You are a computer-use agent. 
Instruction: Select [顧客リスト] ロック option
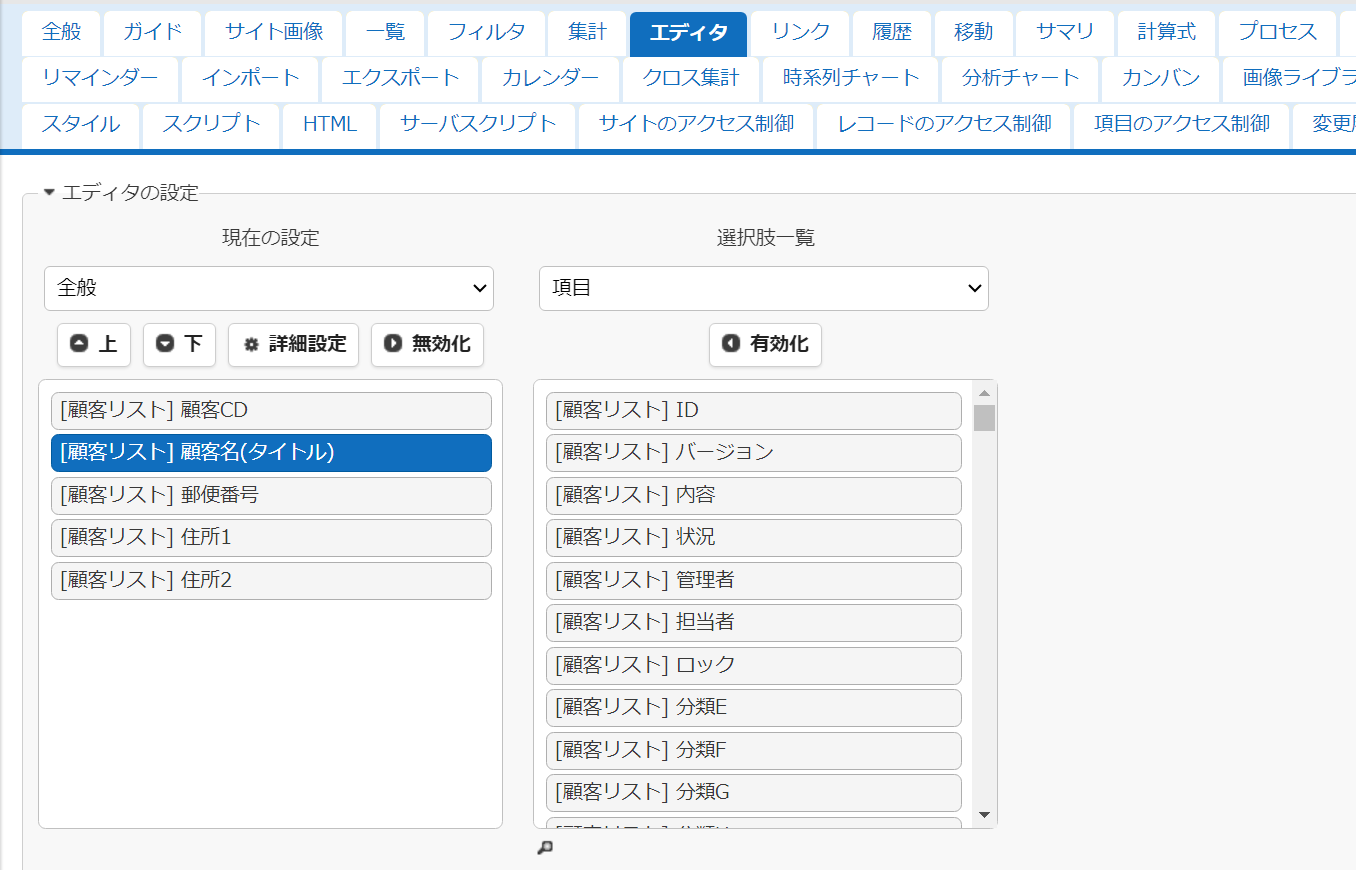754,665
